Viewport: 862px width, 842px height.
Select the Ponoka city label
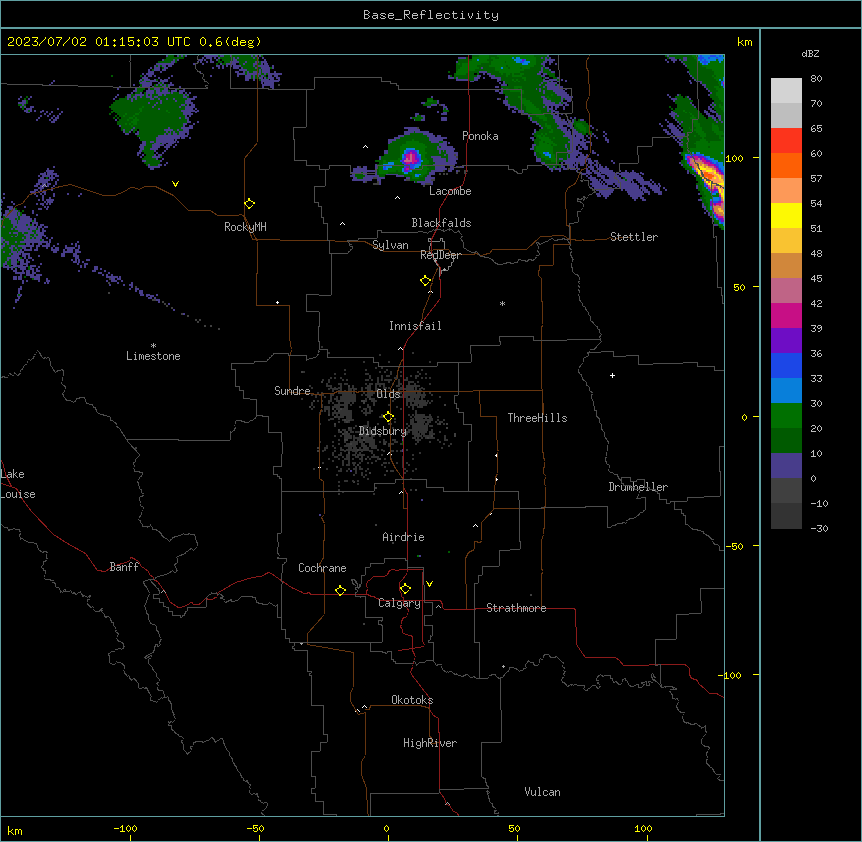pyautogui.click(x=480, y=136)
